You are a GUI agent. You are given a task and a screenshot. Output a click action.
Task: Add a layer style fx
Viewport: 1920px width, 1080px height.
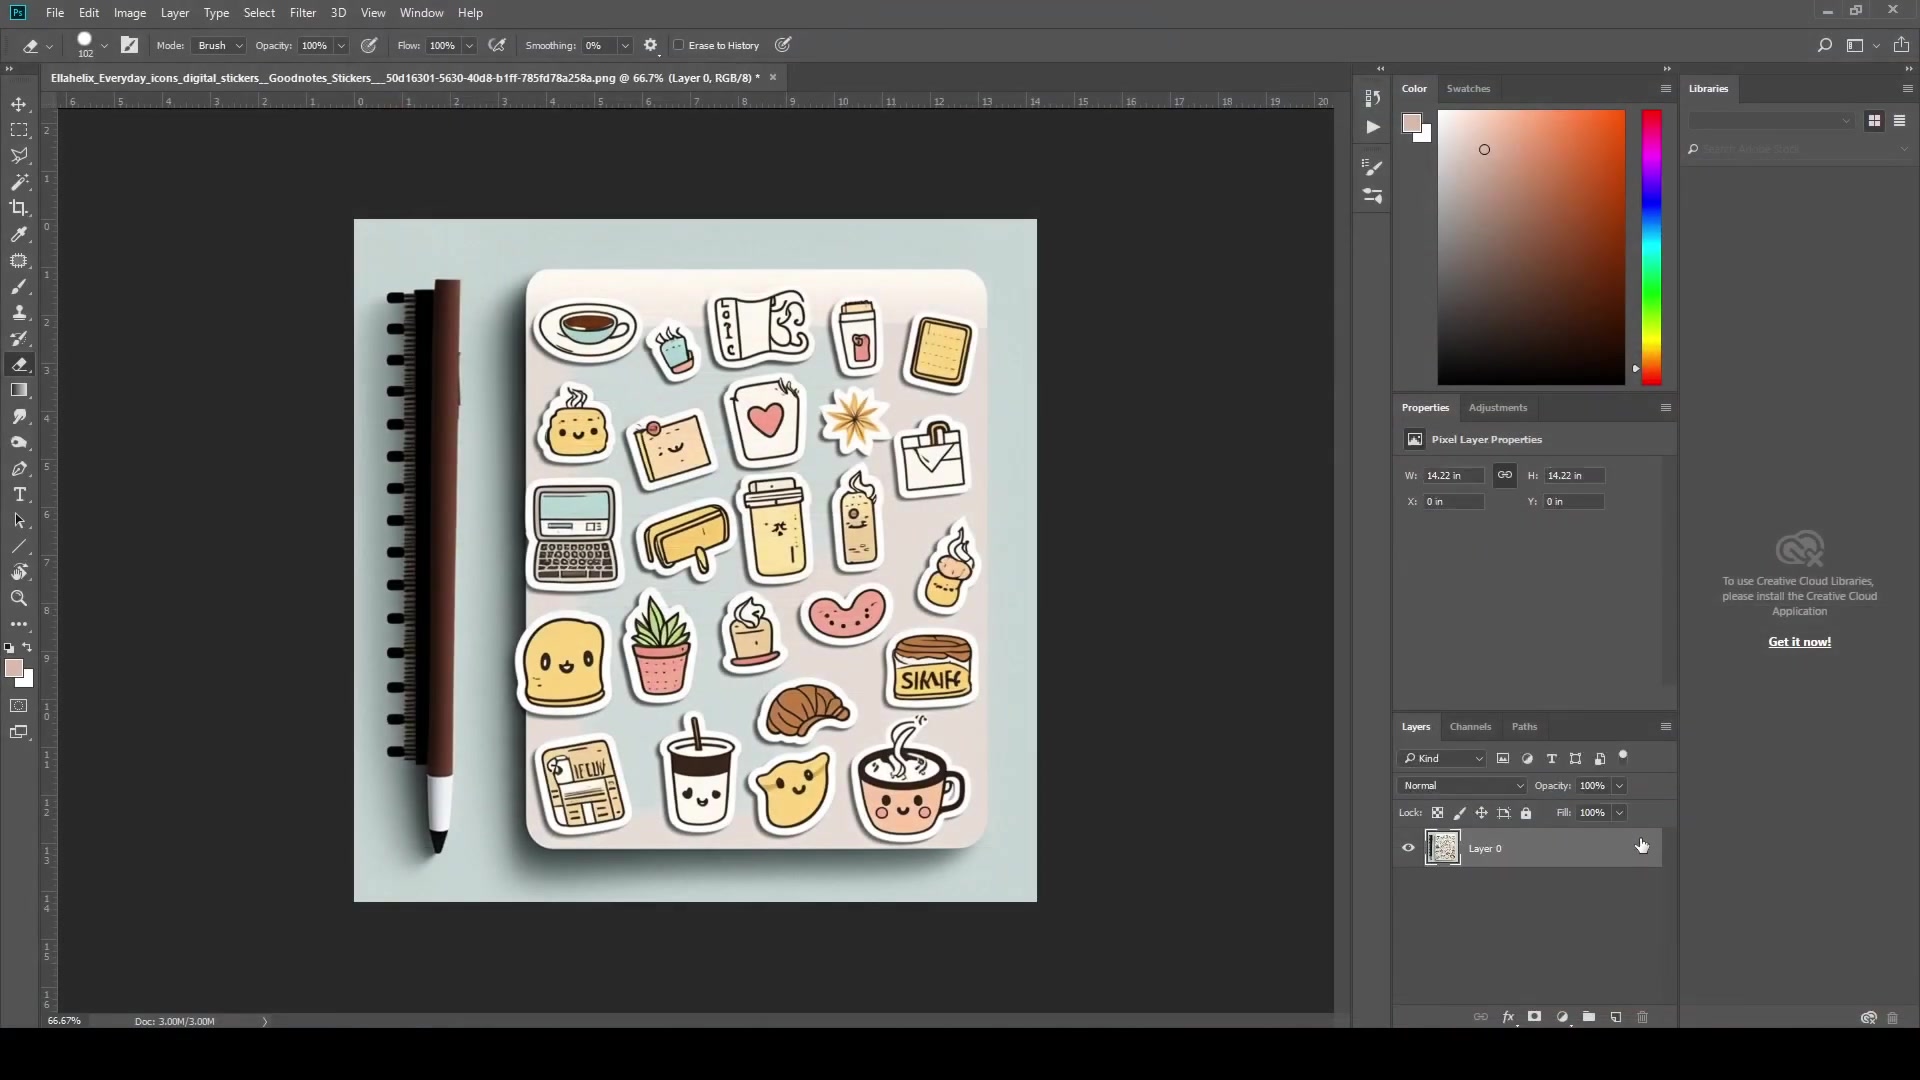1508,1017
